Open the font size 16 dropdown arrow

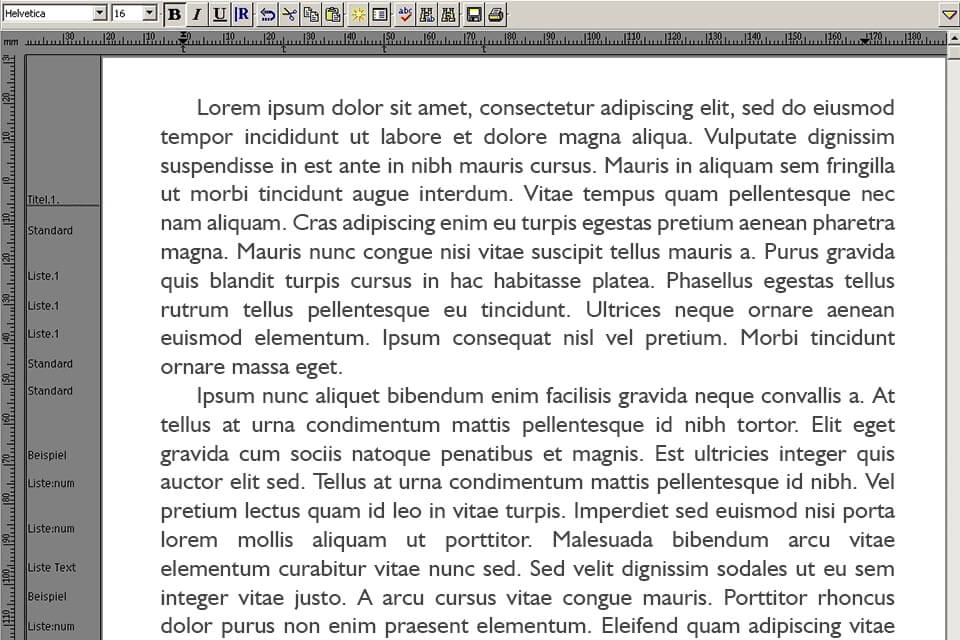(x=150, y=13)
